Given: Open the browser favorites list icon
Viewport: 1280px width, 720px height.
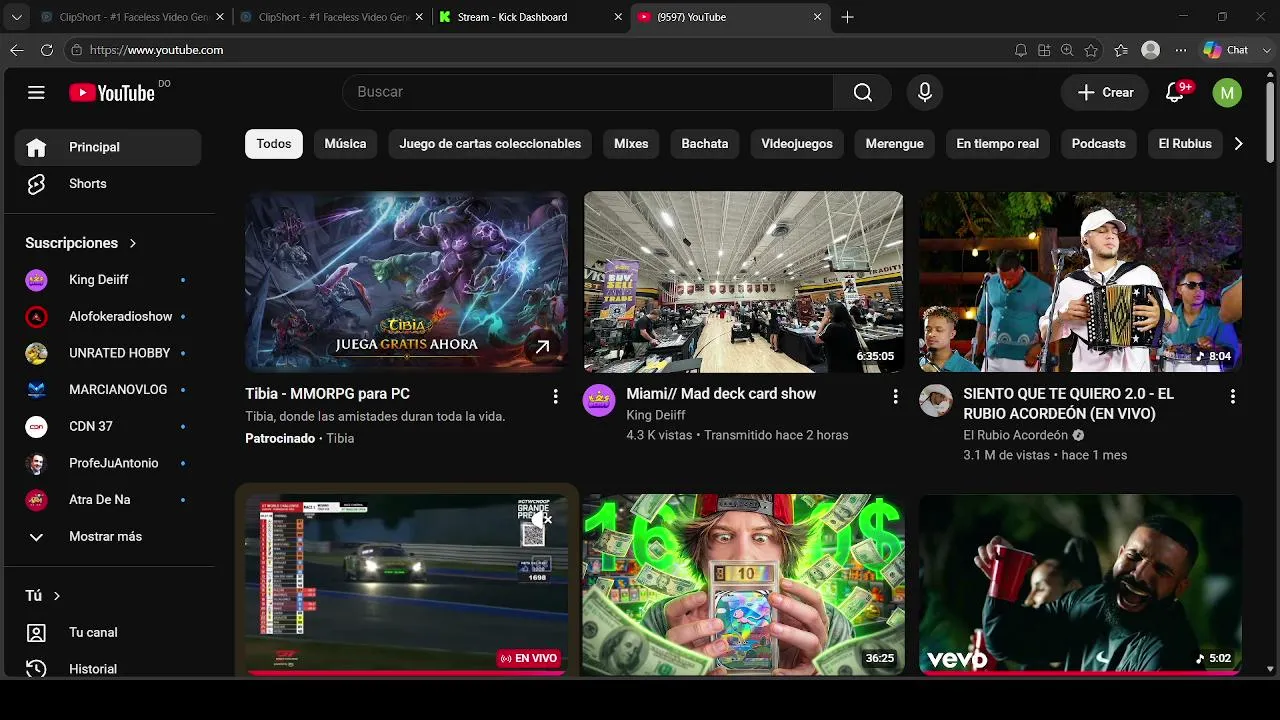Looking at the screenshot, I should [x=1121, y=50].
